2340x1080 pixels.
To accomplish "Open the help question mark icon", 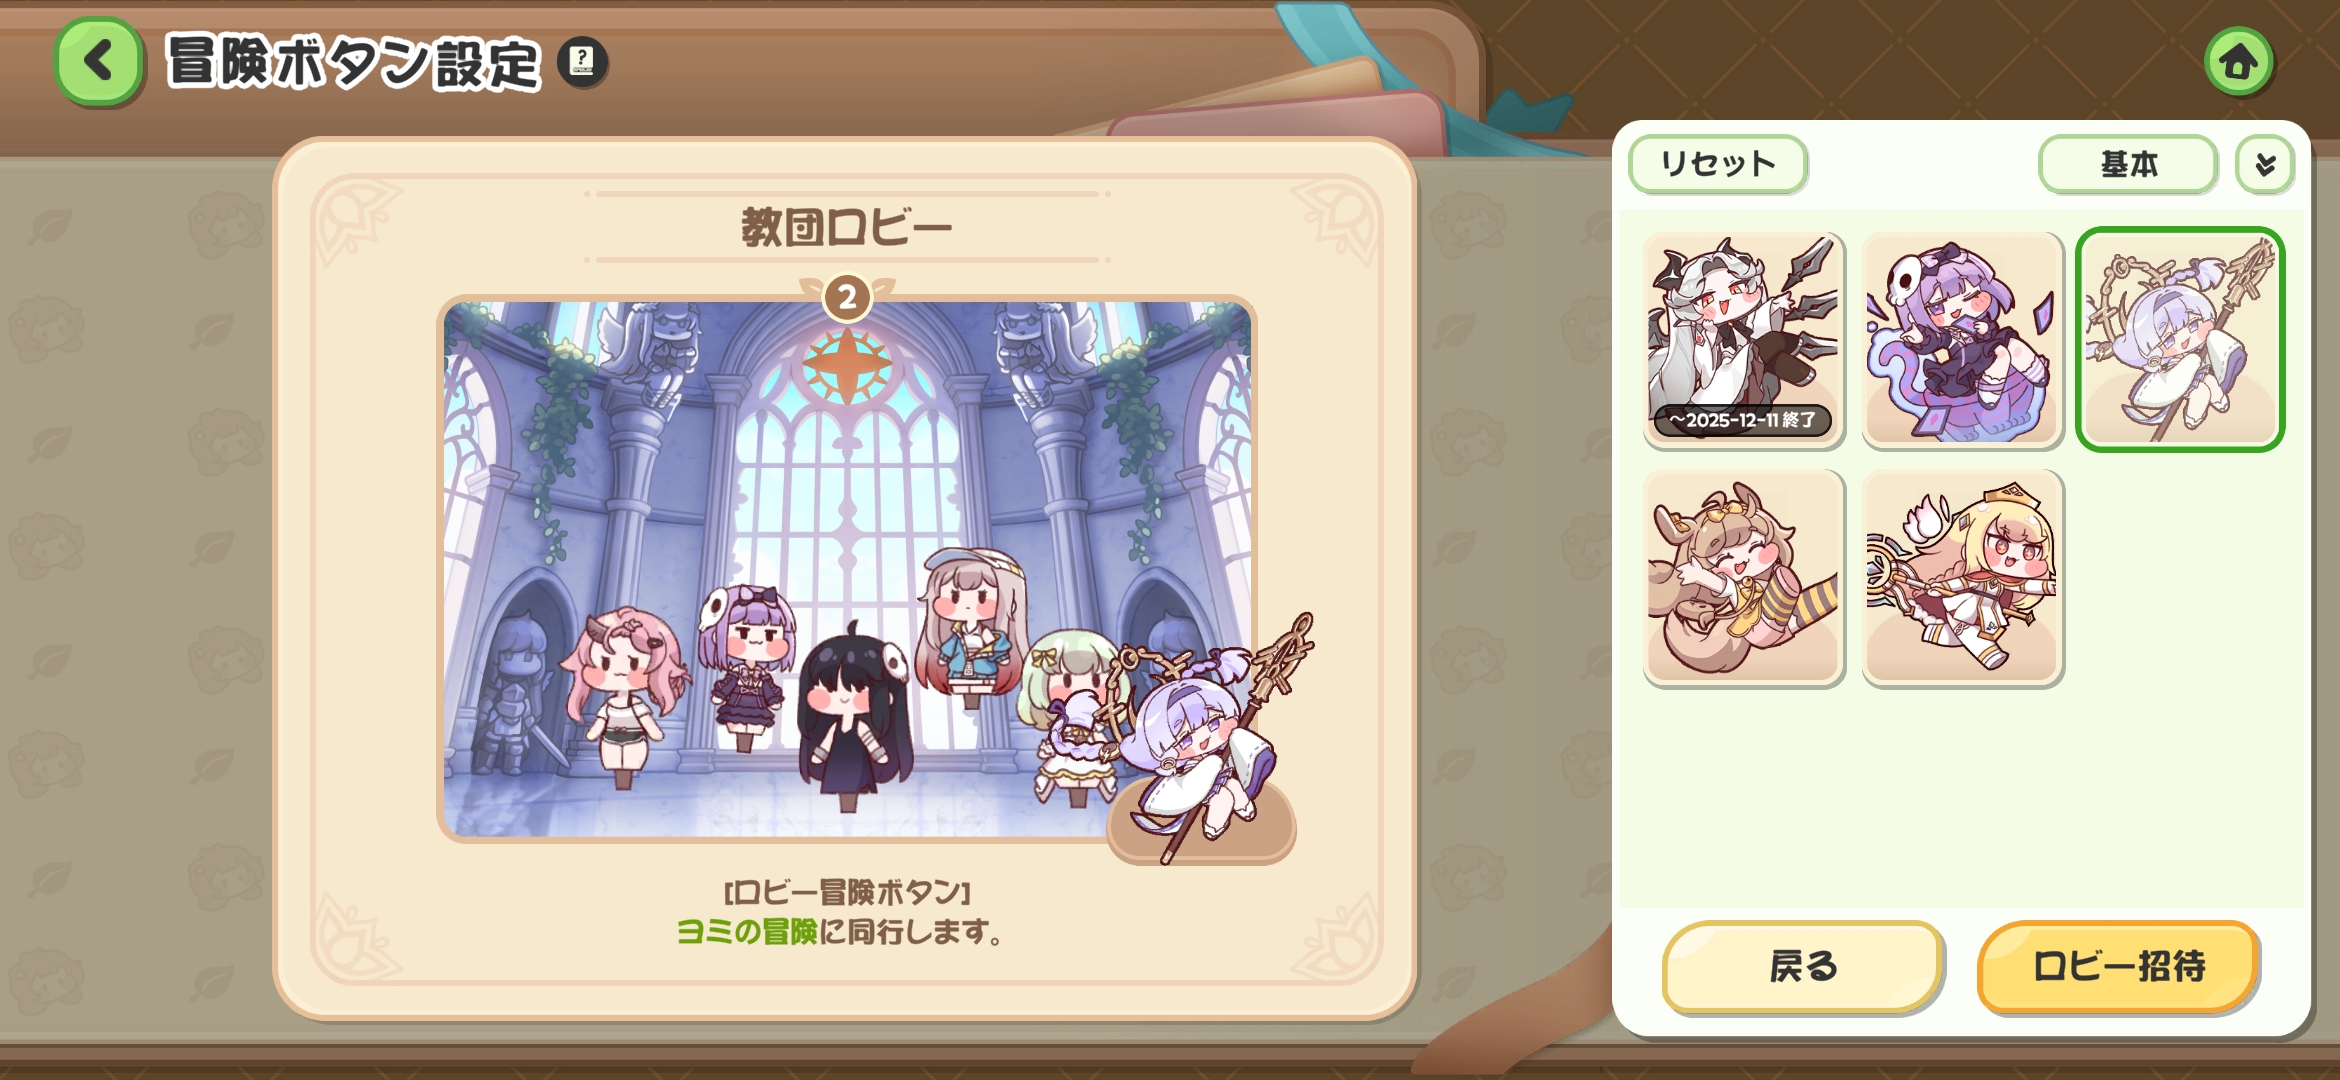I will pyautogui.click(x=582, y=63).
